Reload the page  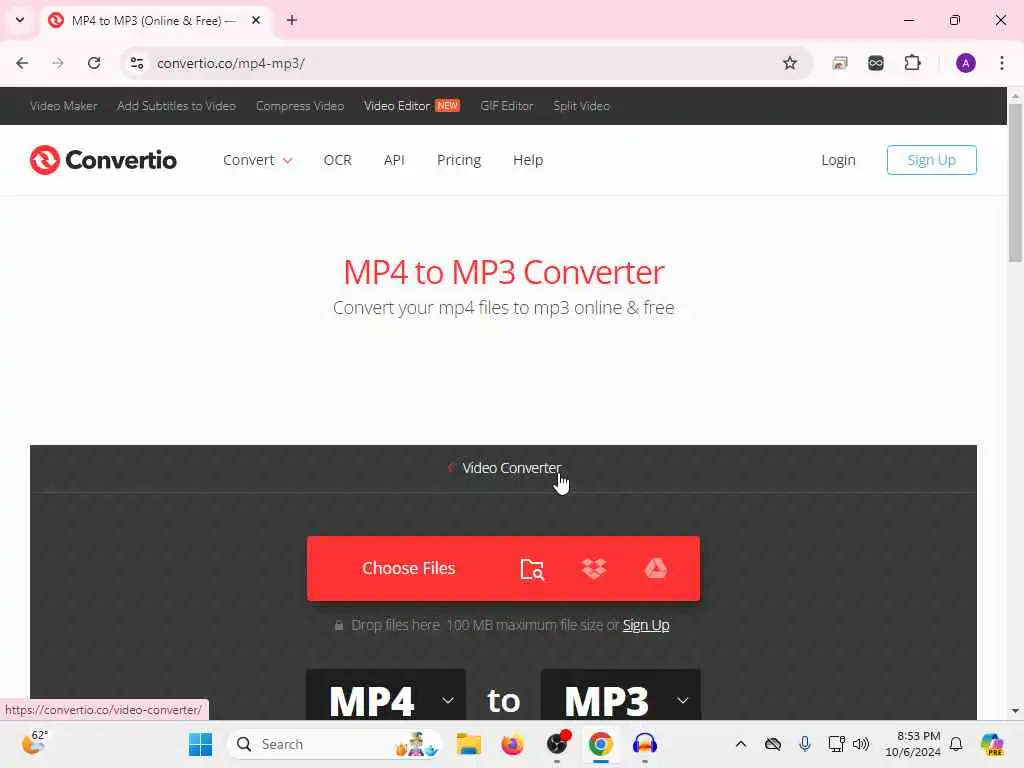tap(94, 63)
